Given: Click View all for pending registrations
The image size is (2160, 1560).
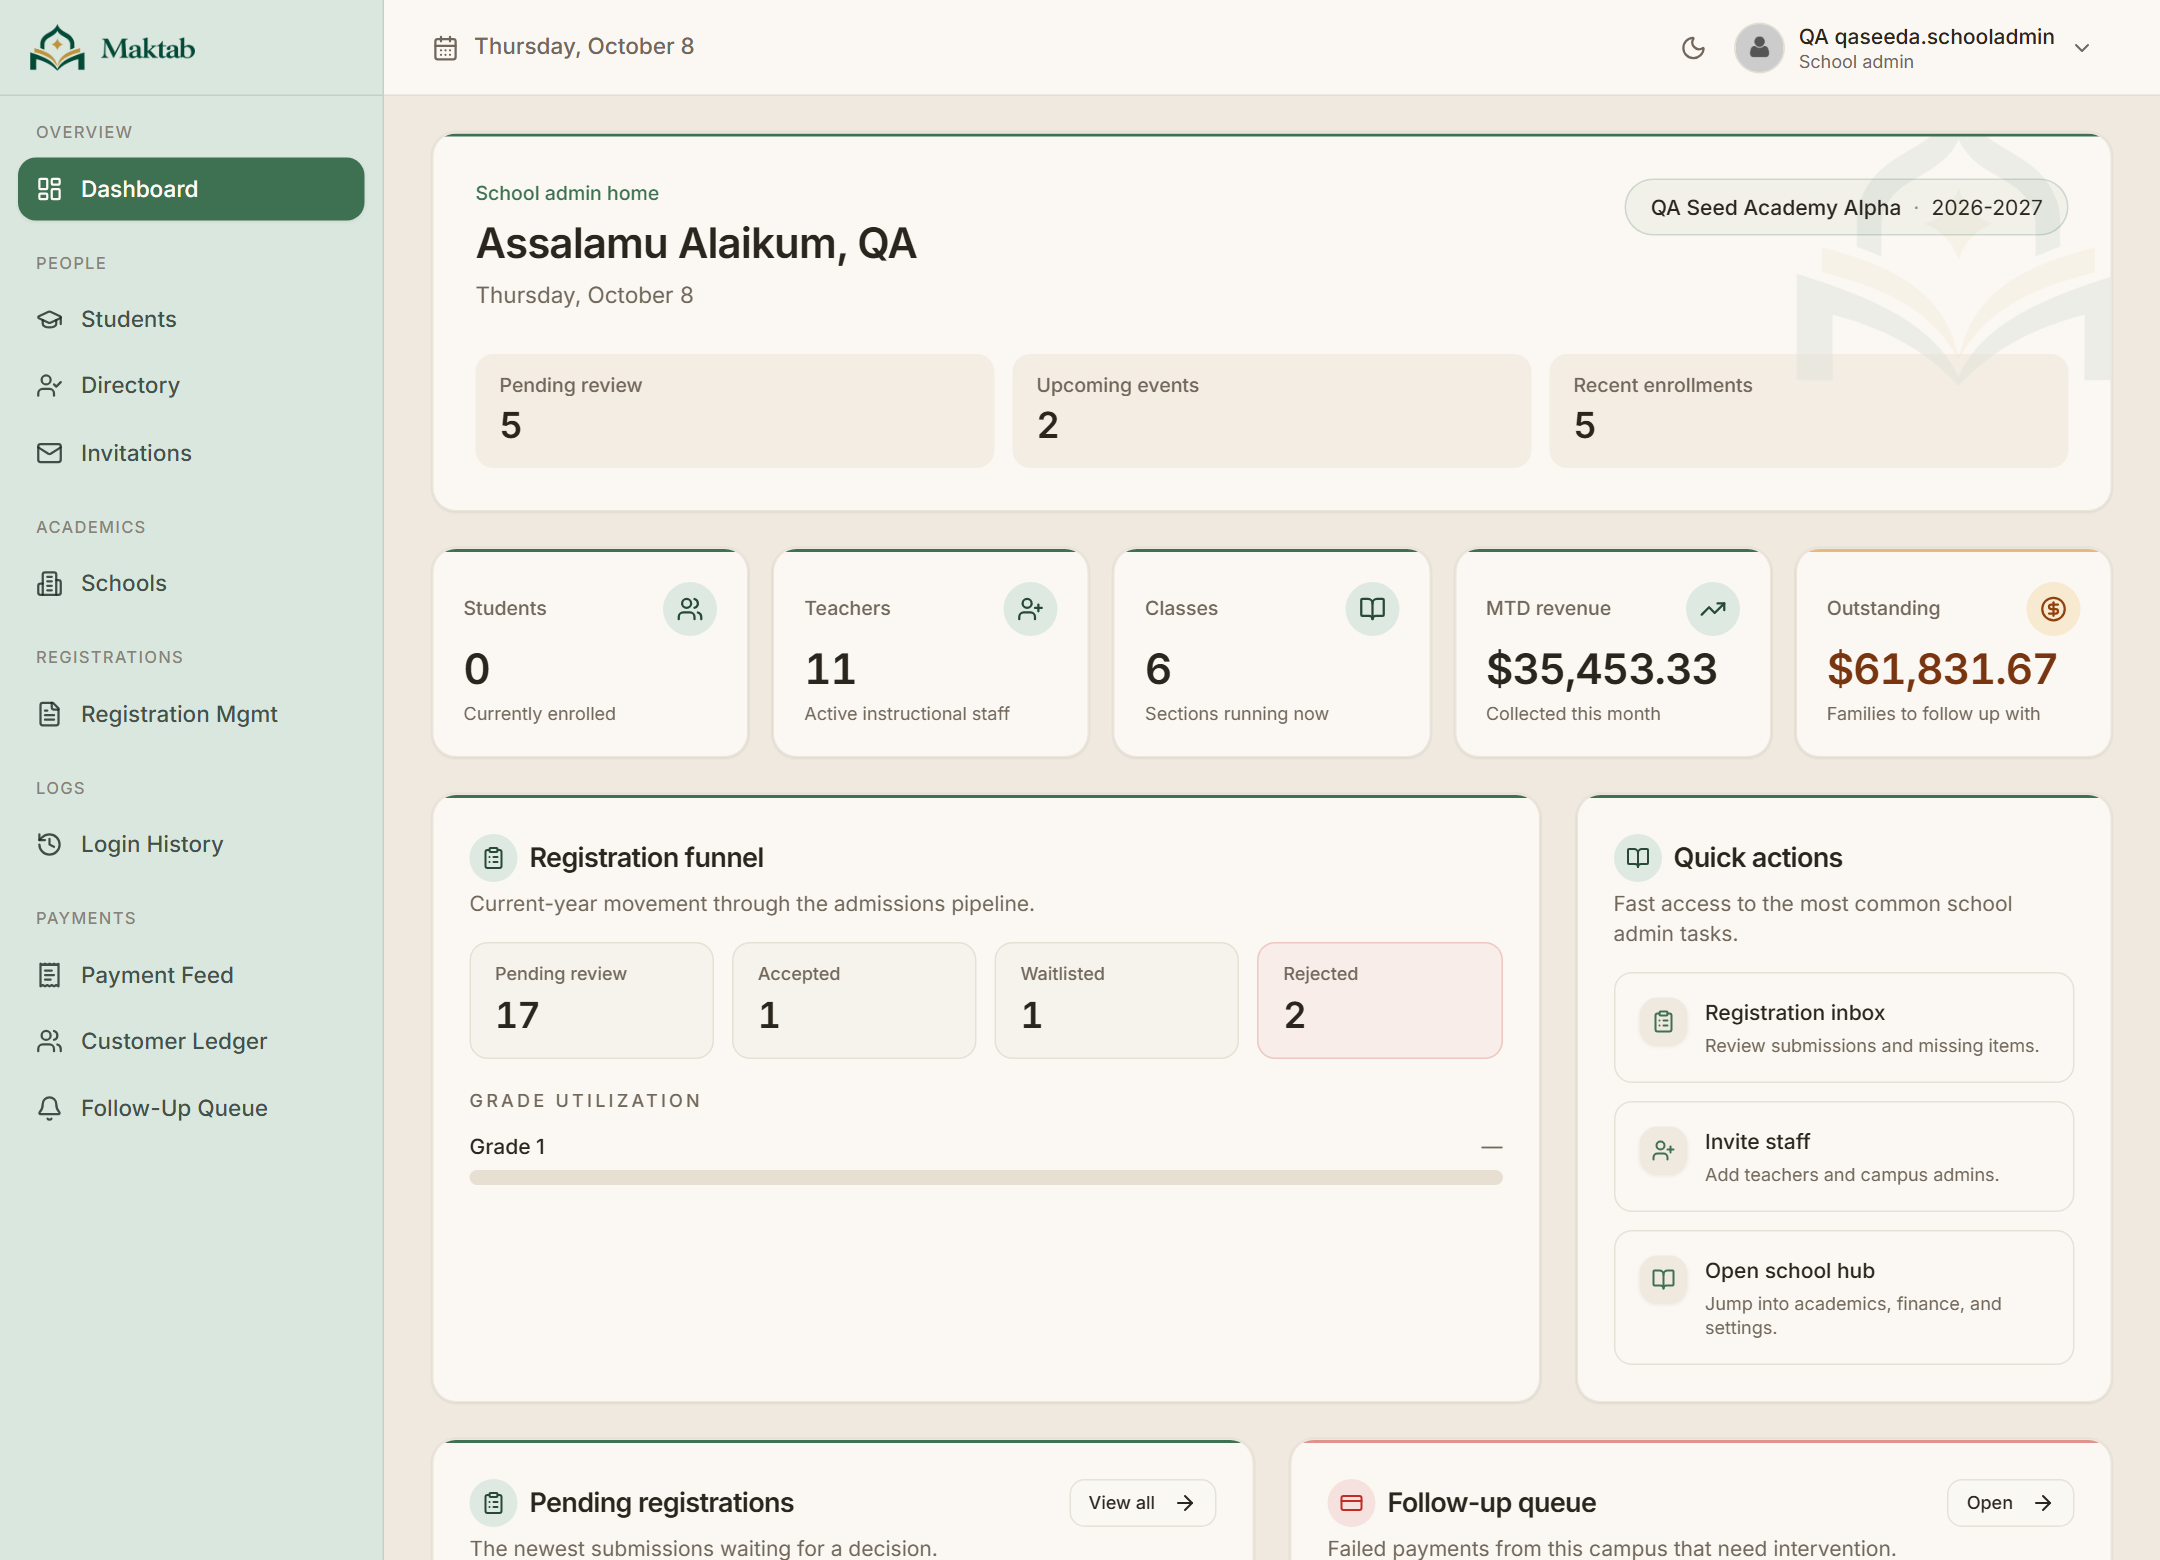Looking at the screenshot, I should pos(1142,1503).
